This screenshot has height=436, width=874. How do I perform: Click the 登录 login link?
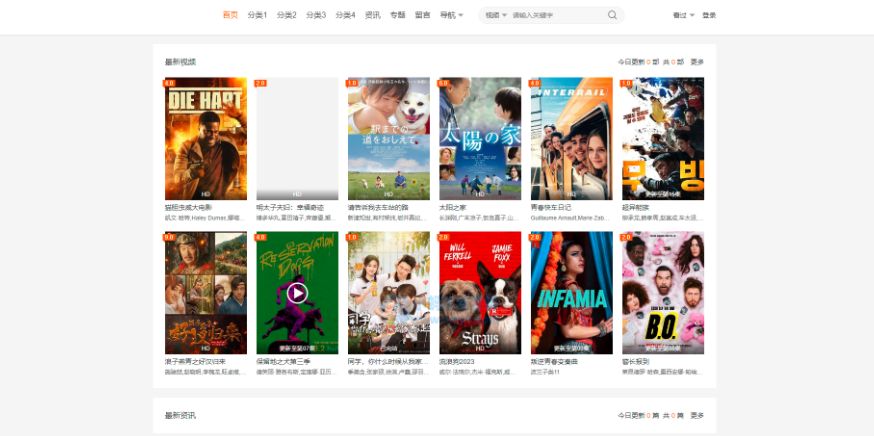[709, 15]
